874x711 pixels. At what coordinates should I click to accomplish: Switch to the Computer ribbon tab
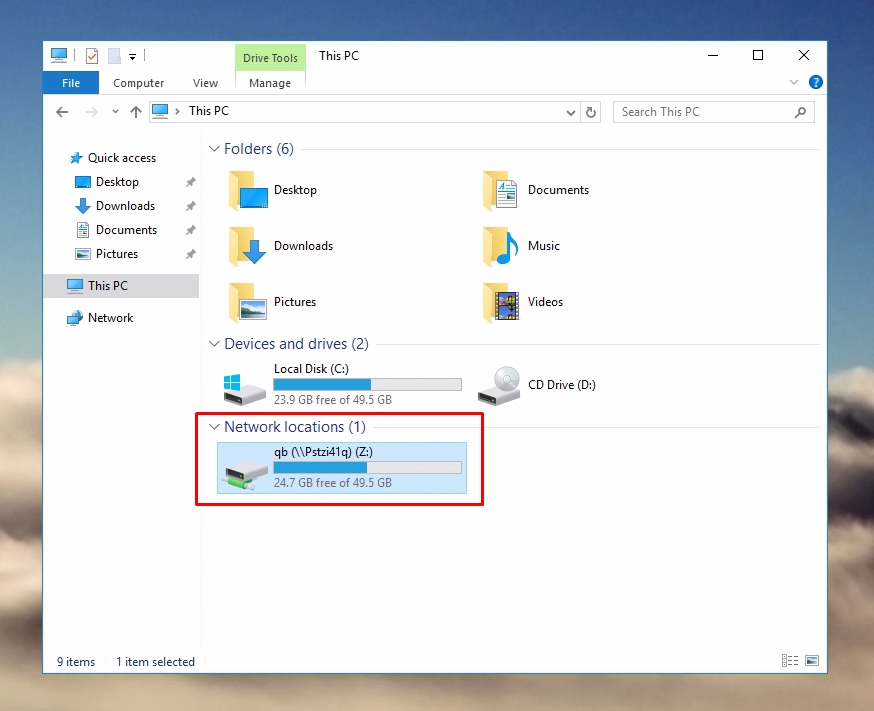click(138, 83)
